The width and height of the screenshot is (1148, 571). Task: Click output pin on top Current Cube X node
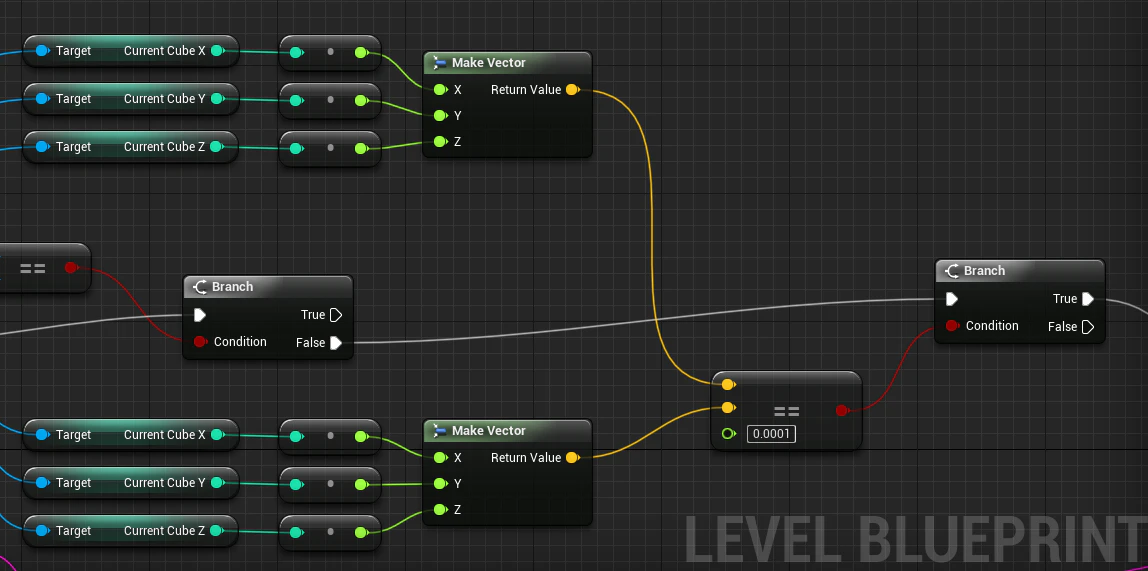pos(217,51)
